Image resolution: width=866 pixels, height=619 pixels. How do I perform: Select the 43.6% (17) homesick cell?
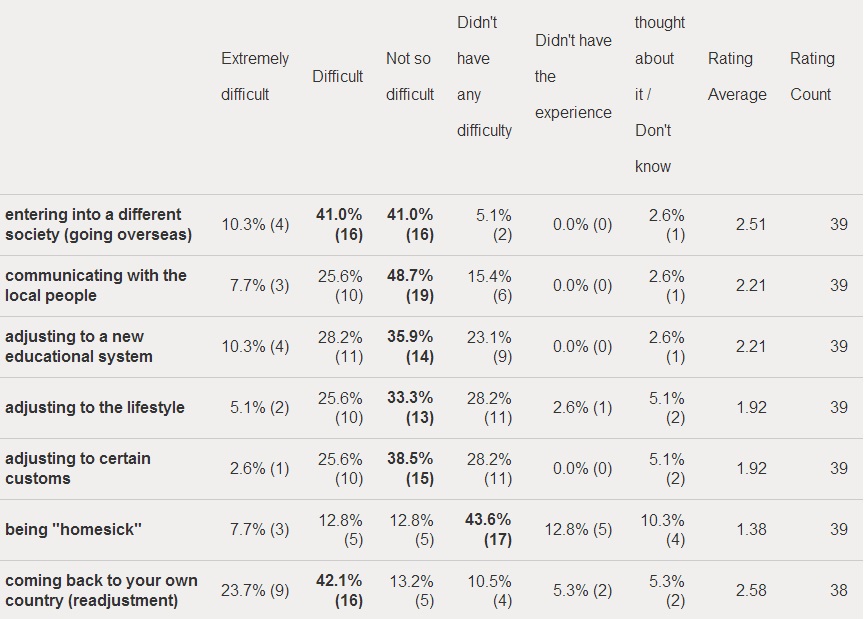click(488, 530)
